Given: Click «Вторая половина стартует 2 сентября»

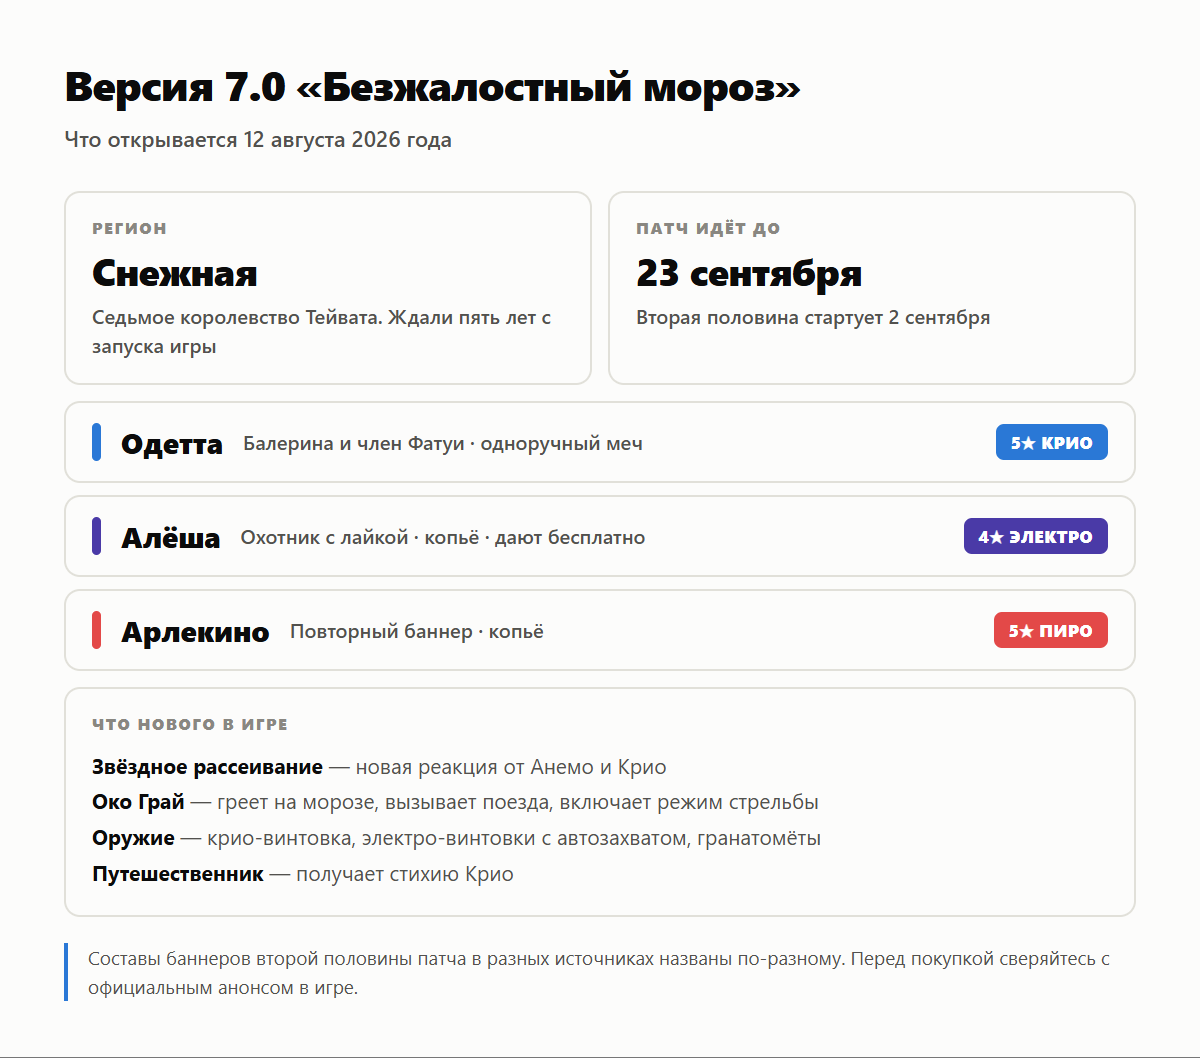Looking at the screenshot, I should (813, 318).
